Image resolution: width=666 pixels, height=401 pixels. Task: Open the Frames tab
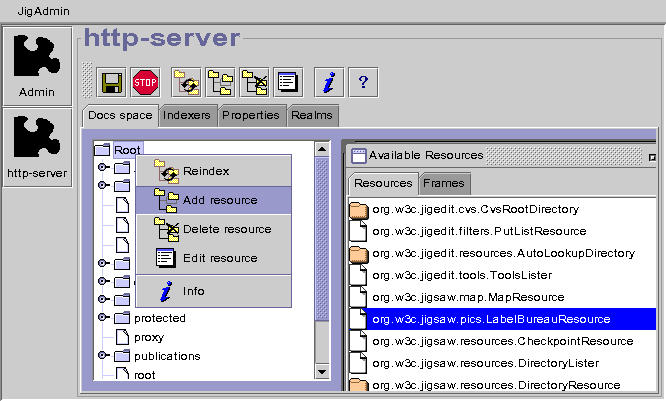pos(443,184)
